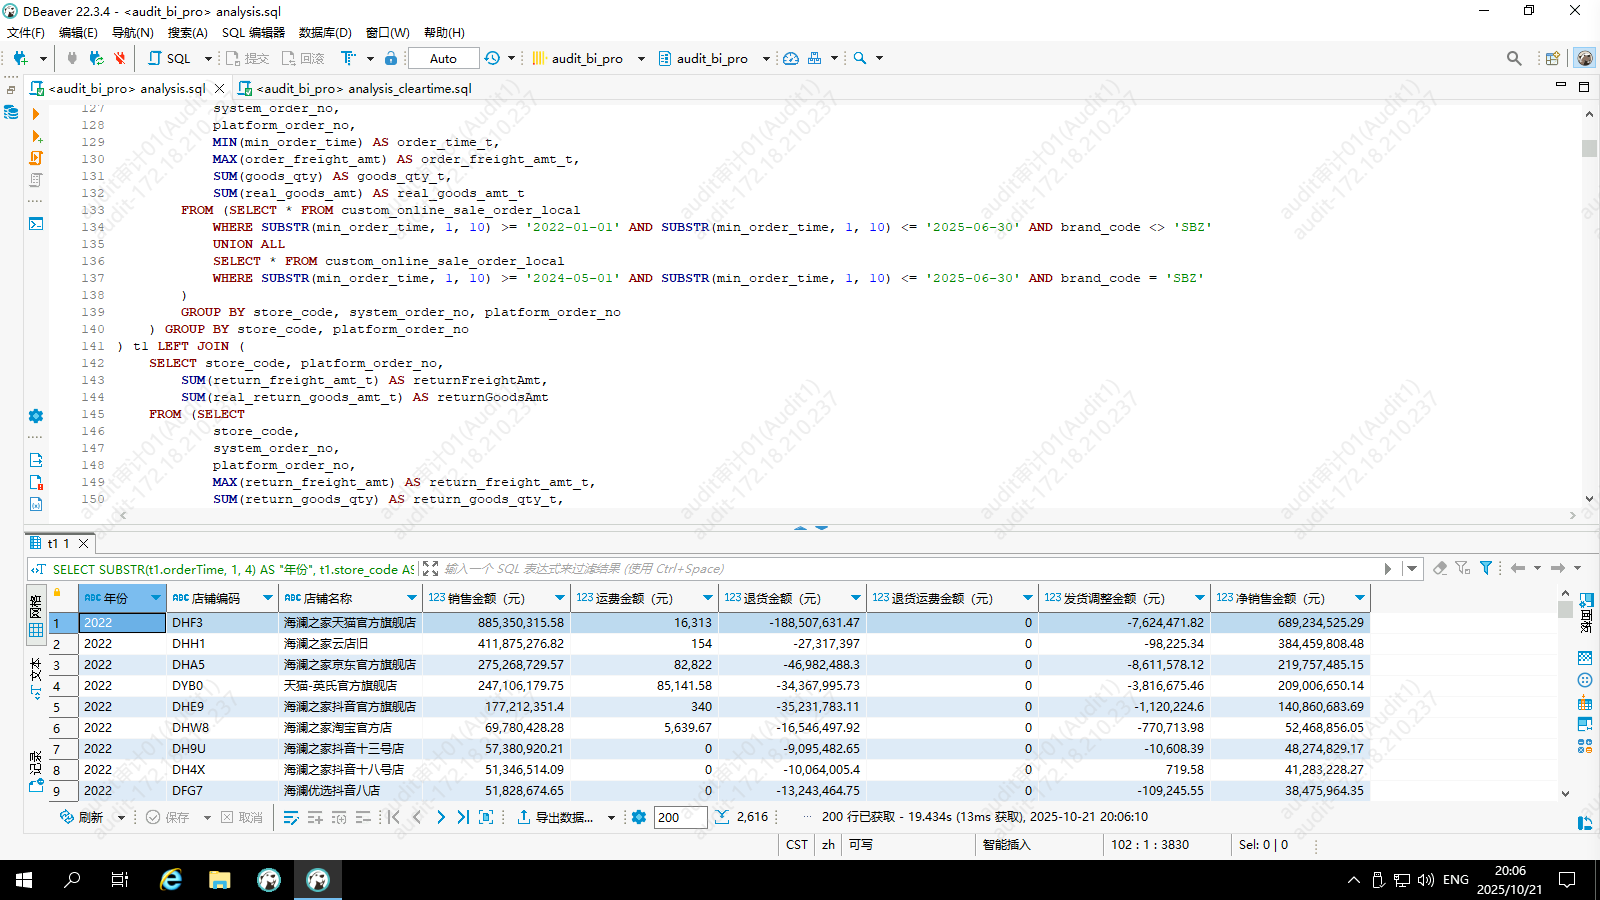Click the 刷新 refresh button

point(82,817)
